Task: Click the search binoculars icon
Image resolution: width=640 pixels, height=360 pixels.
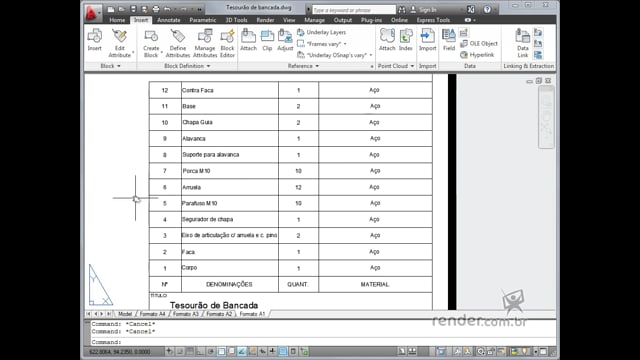Action: coord(402,9)
